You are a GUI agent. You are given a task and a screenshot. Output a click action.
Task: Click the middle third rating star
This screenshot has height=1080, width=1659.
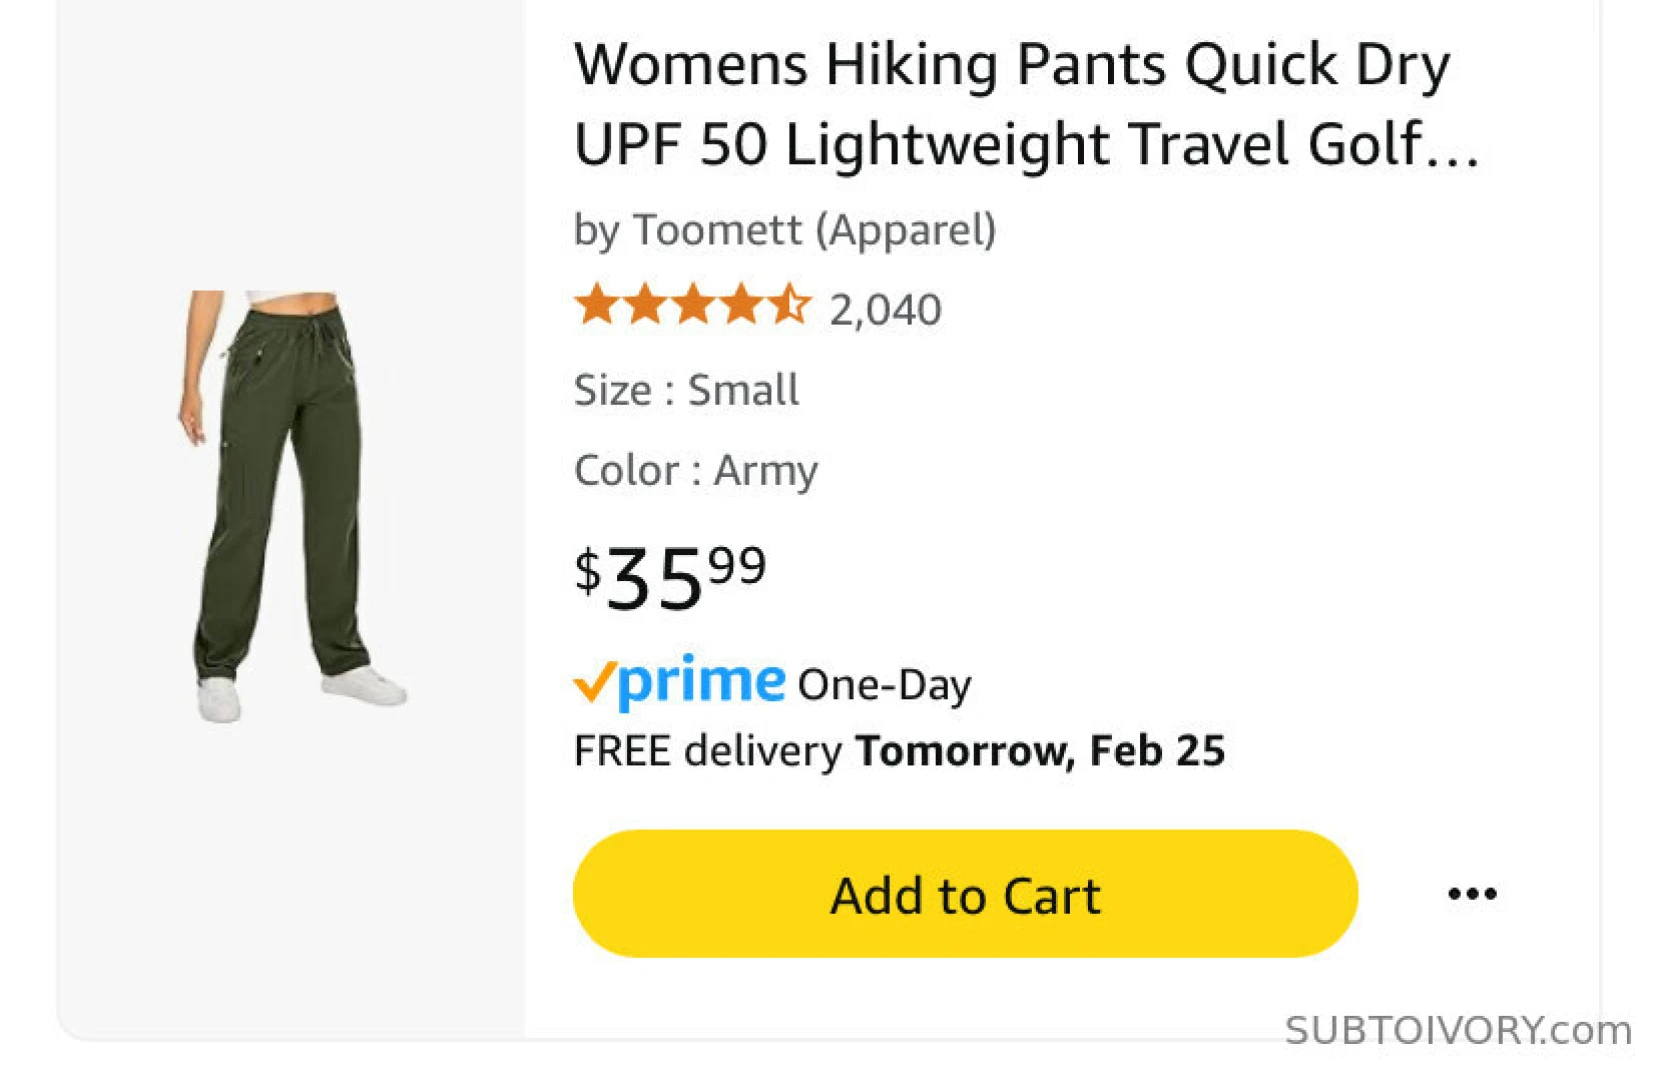pyautogui.click(x=693, y=304)
